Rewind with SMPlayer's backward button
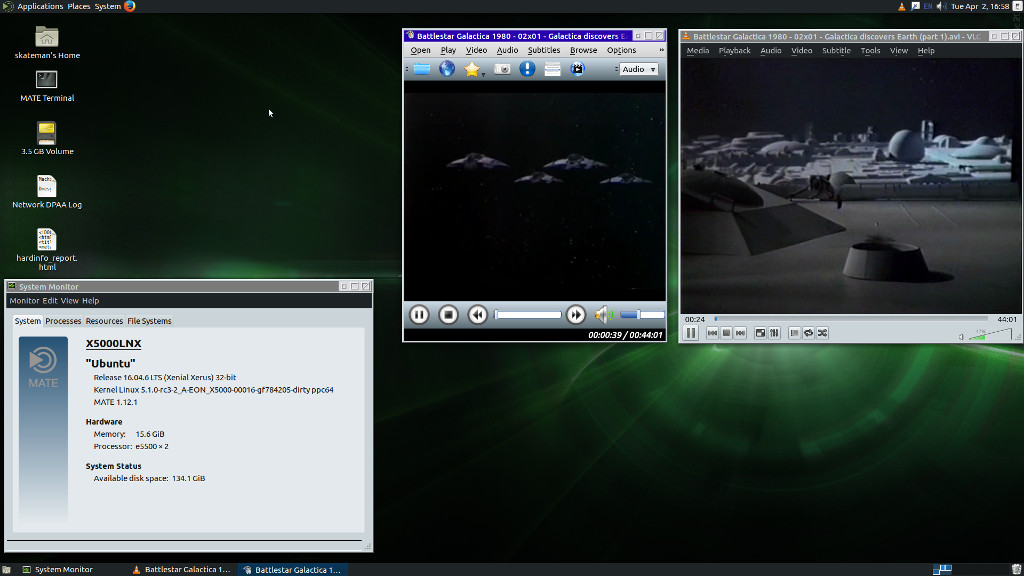 [477, 315]
